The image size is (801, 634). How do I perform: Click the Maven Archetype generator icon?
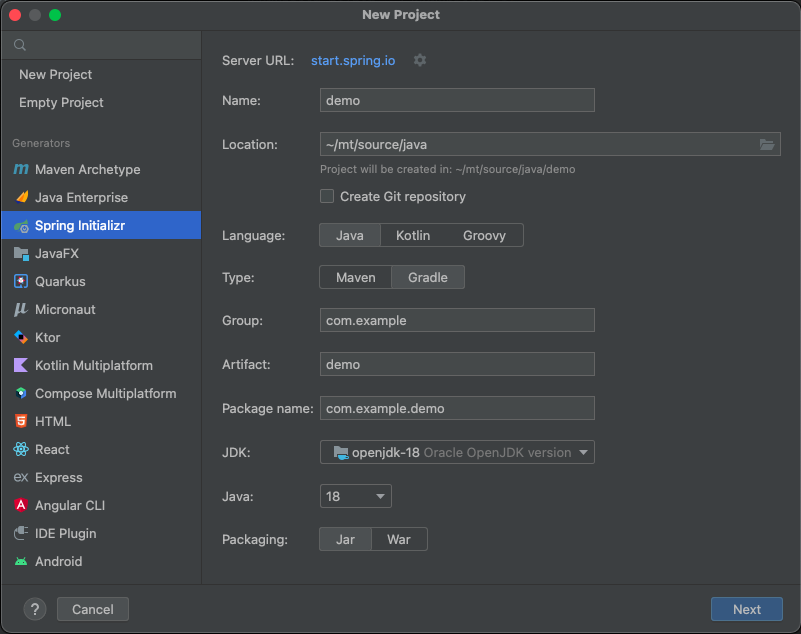(21, 169)
